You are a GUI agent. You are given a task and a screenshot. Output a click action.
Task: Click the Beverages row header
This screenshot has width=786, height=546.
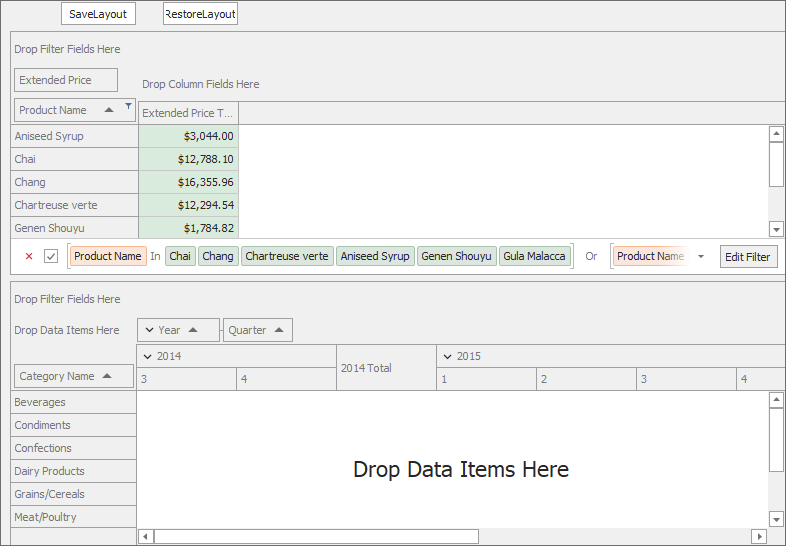tap(73, 403)
